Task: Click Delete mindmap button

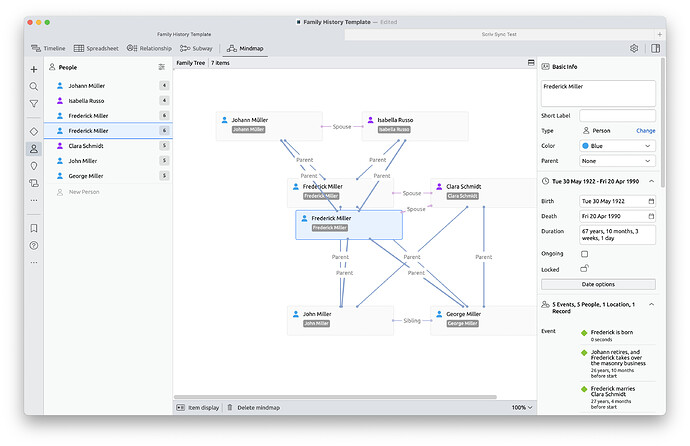Action: coord(257,408)
